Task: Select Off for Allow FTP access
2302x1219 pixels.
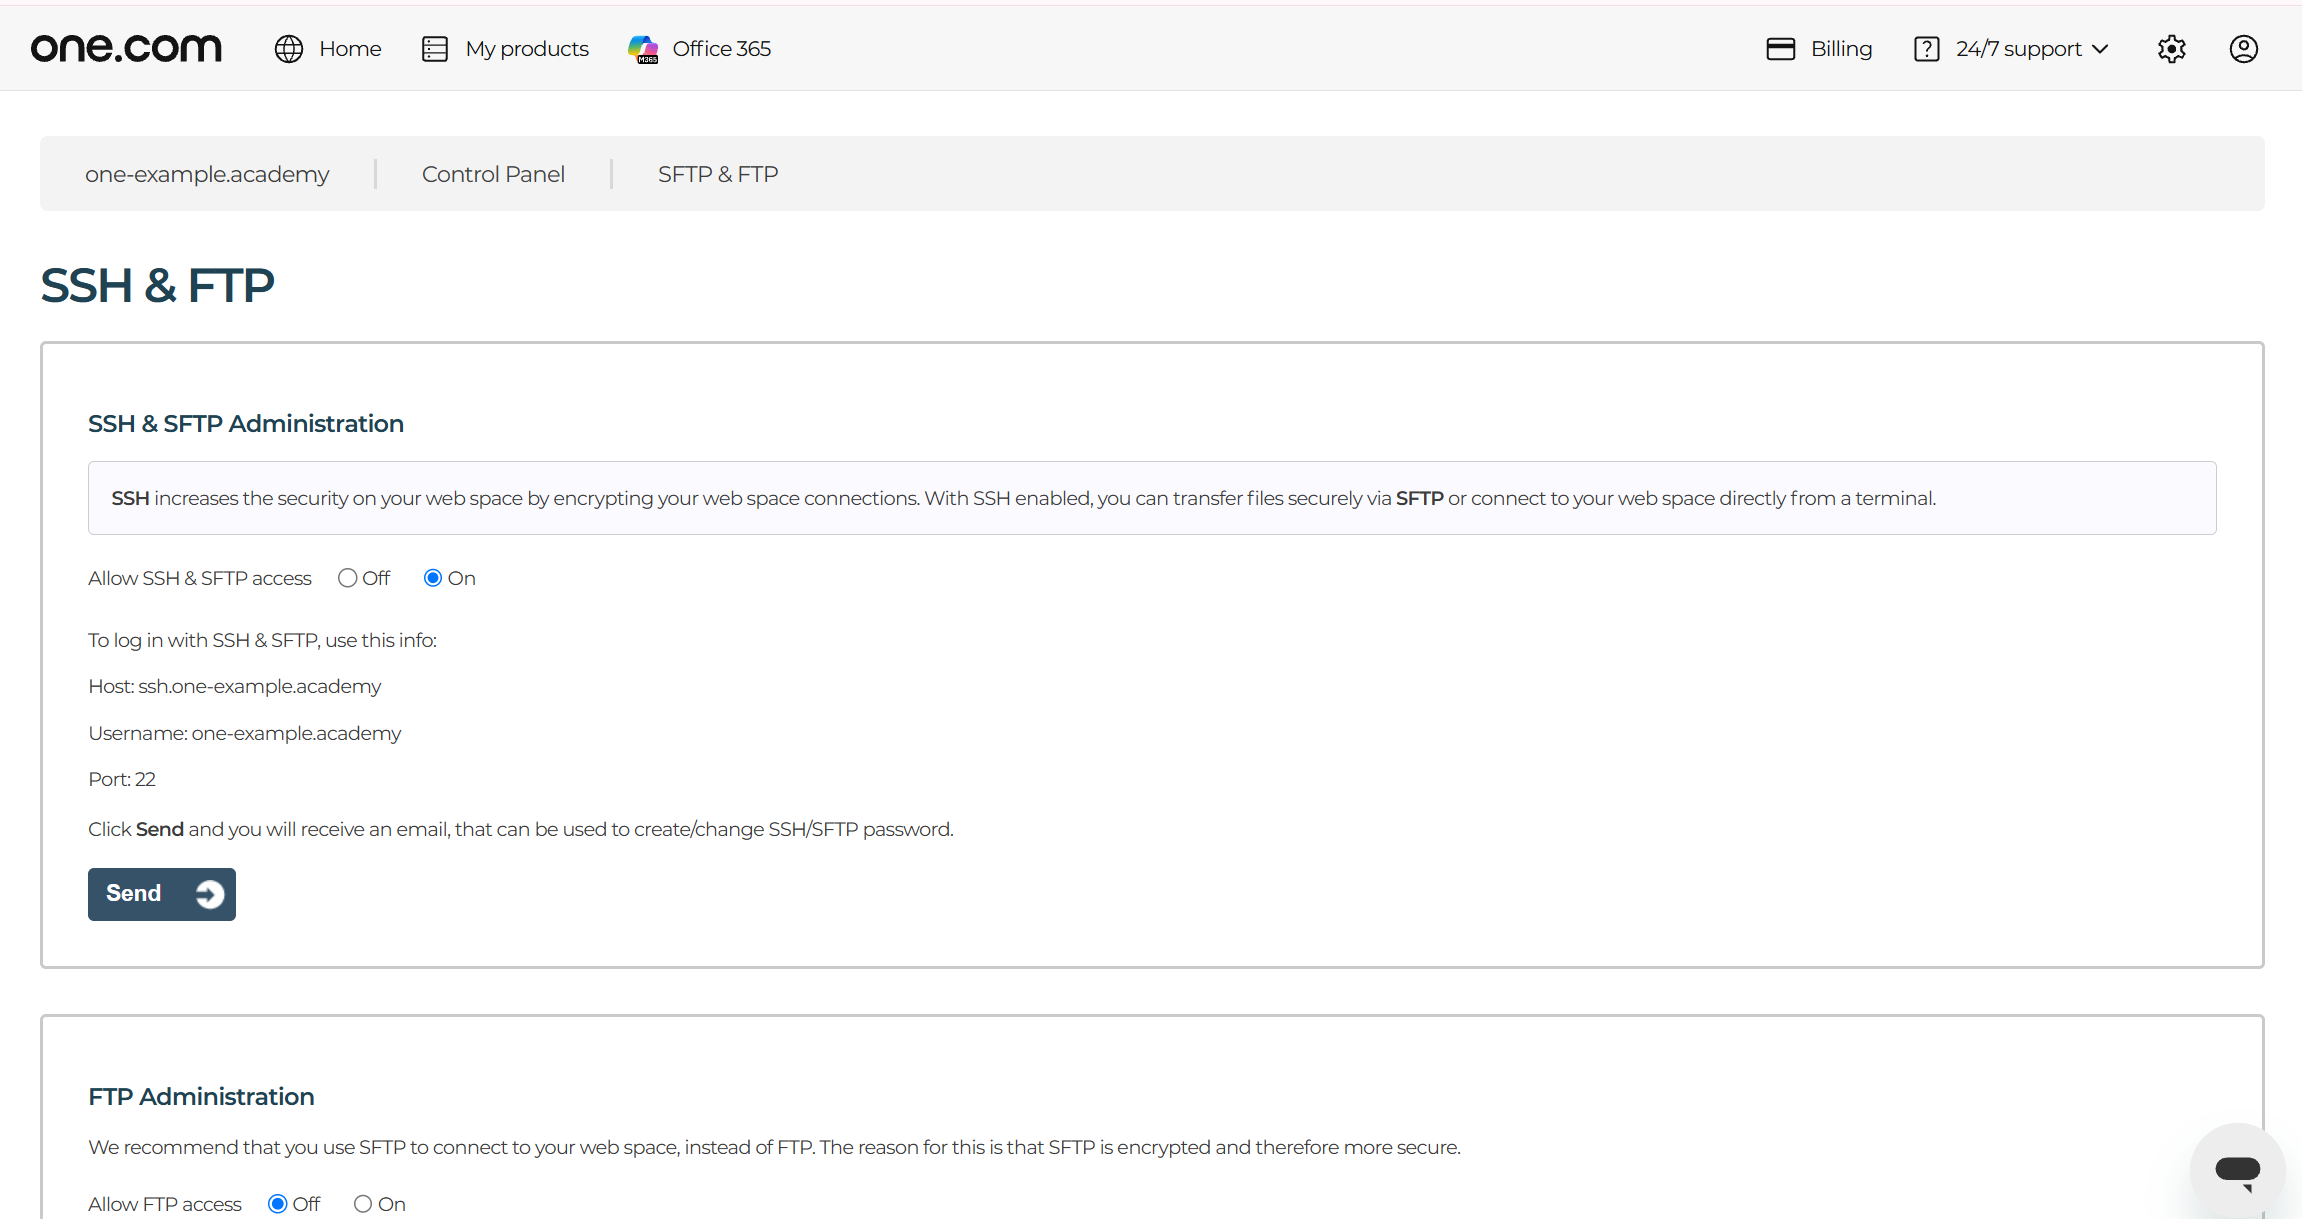Action: point(278,1204)
